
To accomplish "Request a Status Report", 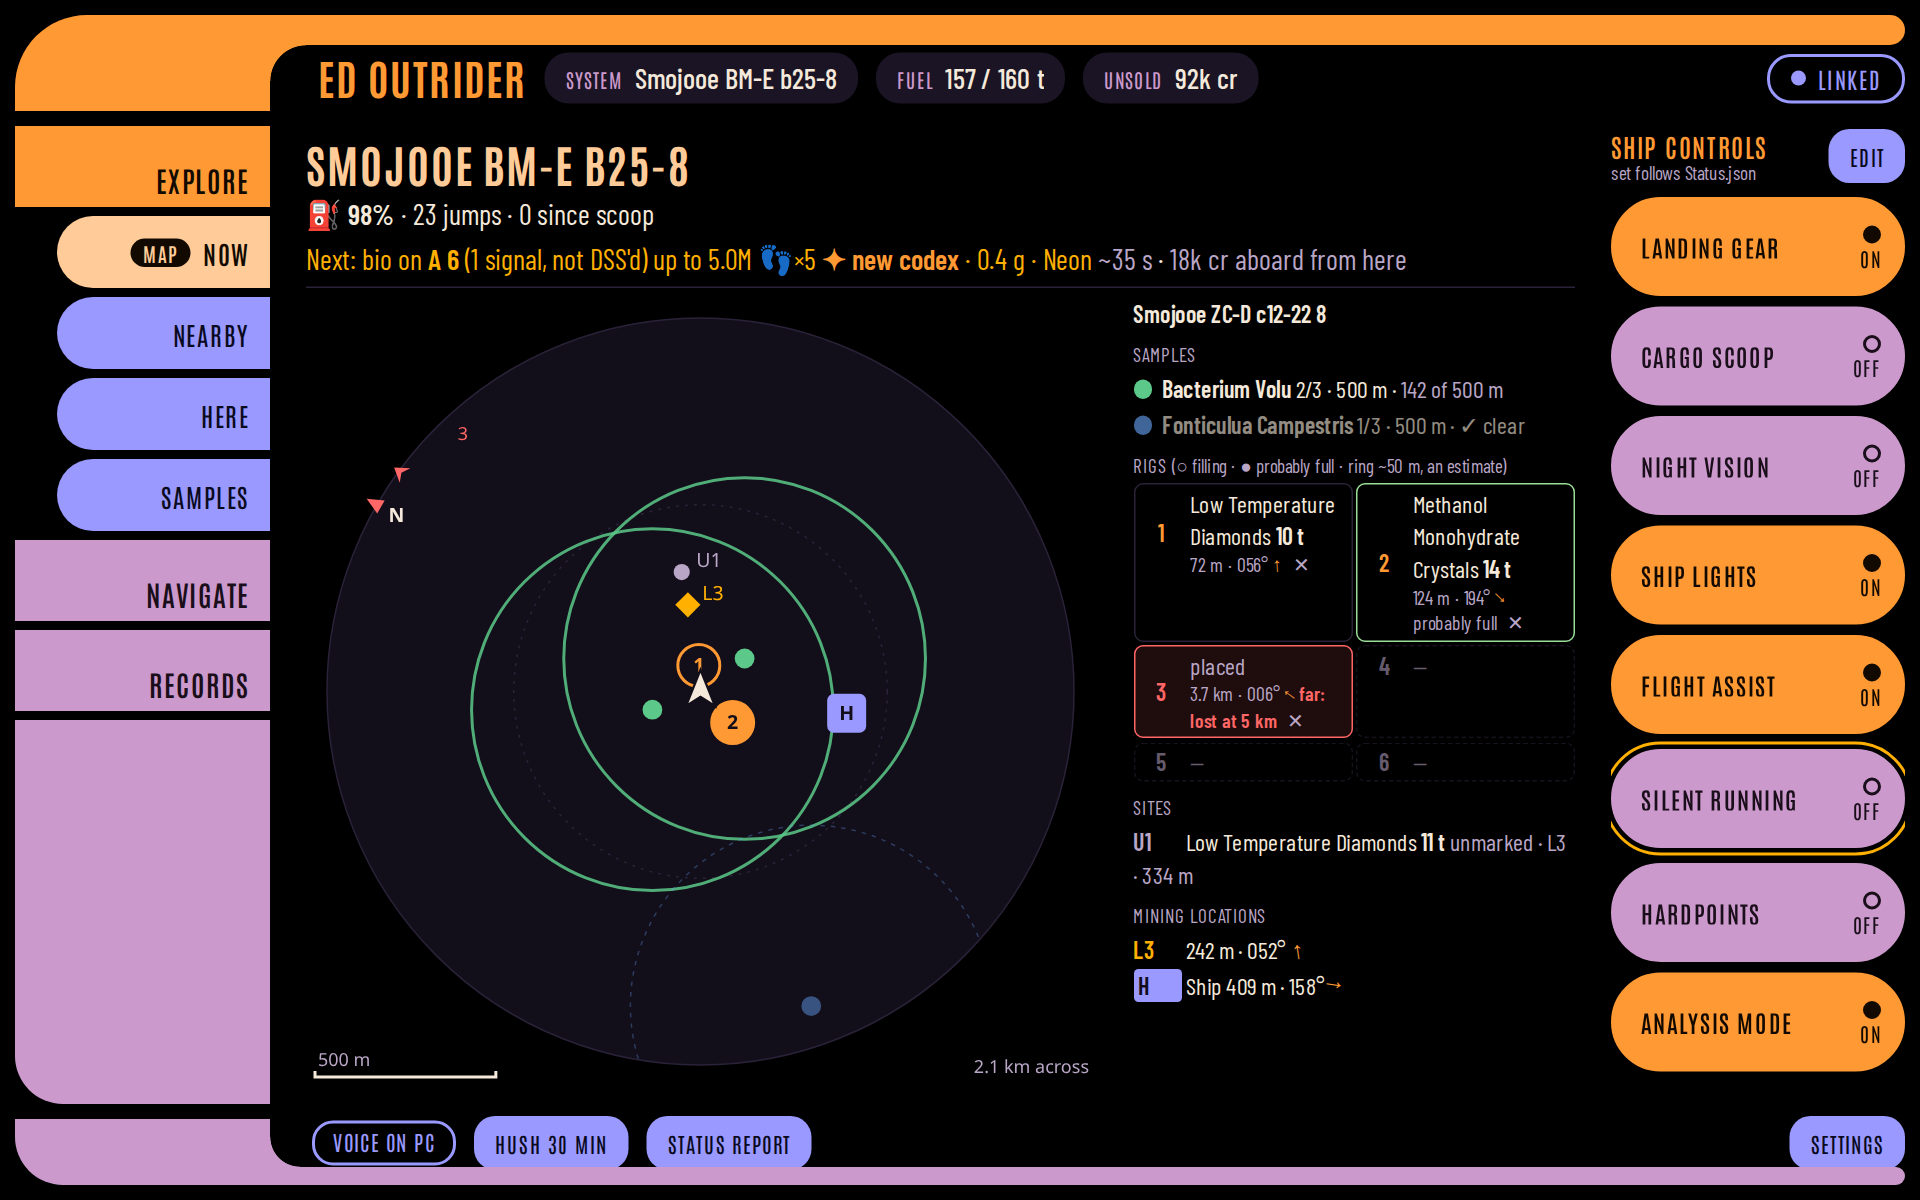I will pyautogui.click(x=729, y=1143).
